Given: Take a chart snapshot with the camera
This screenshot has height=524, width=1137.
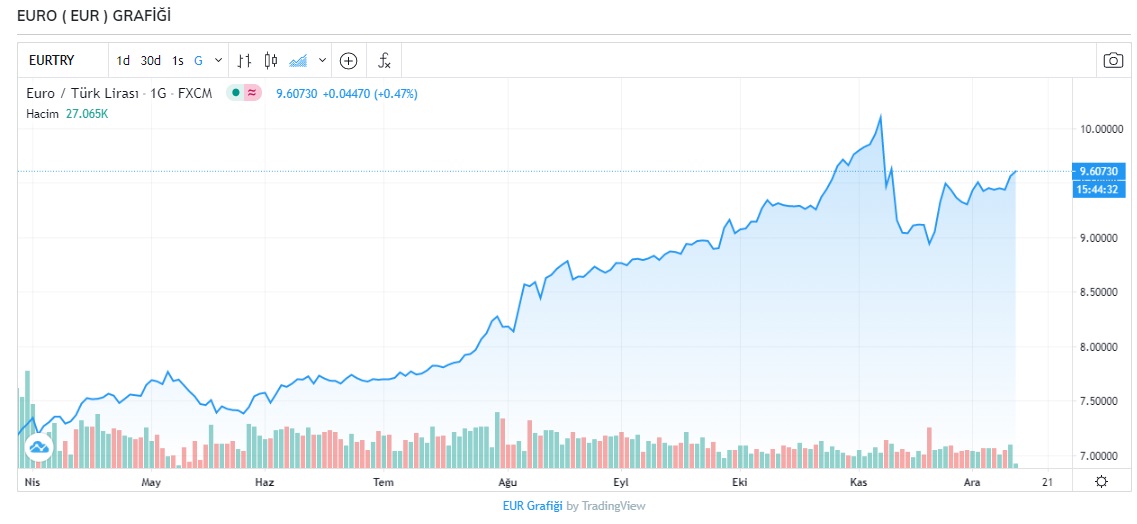Looking at the screenshot, I should (x=1113, y=60).
